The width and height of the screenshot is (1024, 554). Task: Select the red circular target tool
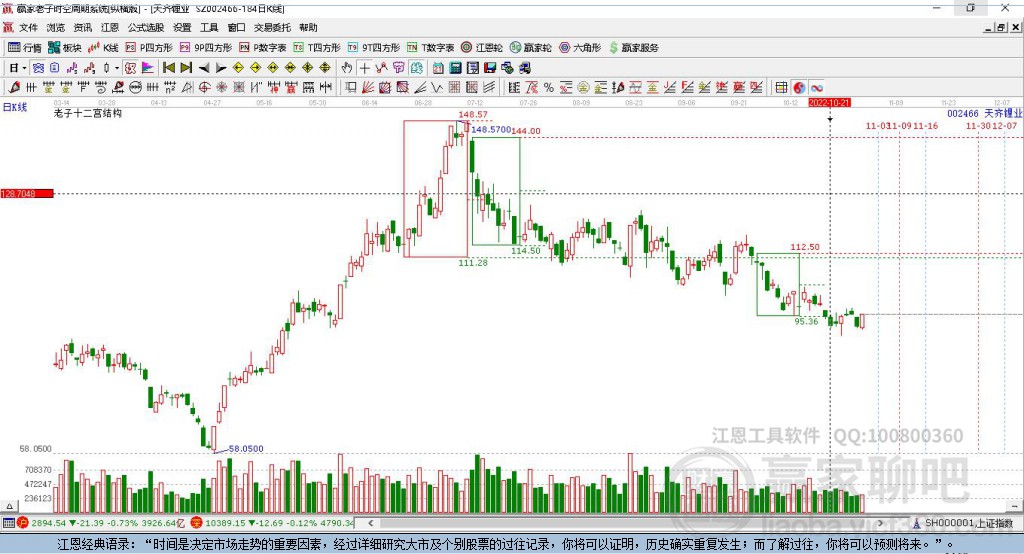tap(204, 88)
